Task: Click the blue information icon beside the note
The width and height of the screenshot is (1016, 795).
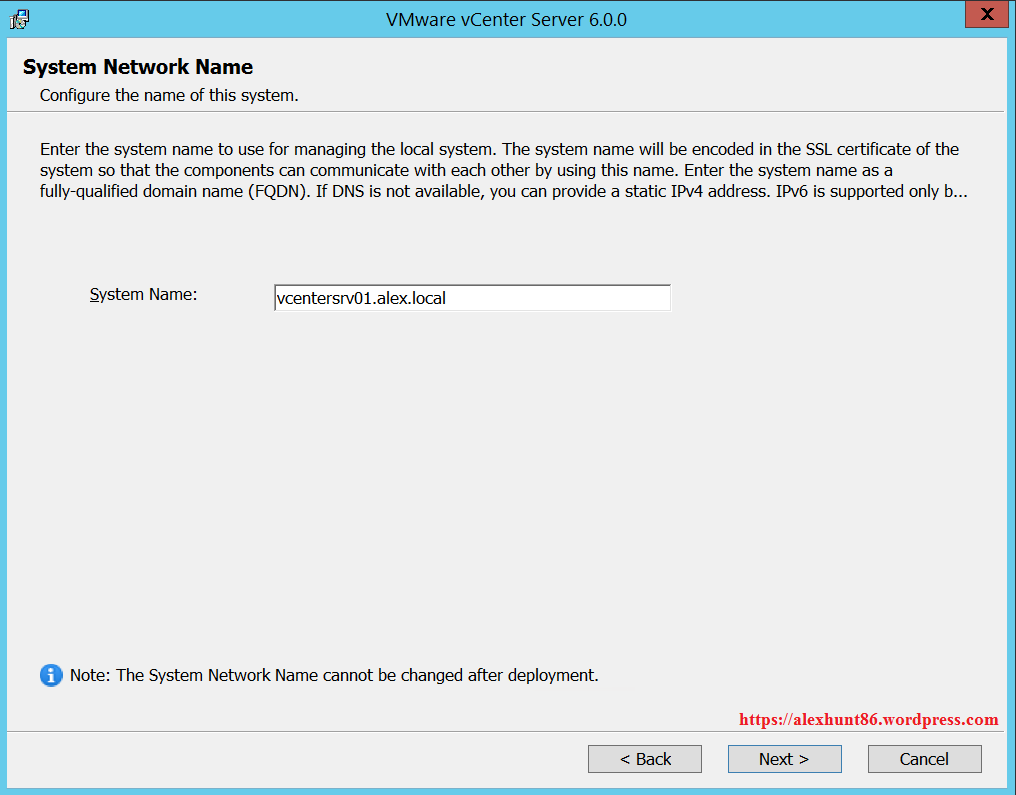Action: point(51,676)
